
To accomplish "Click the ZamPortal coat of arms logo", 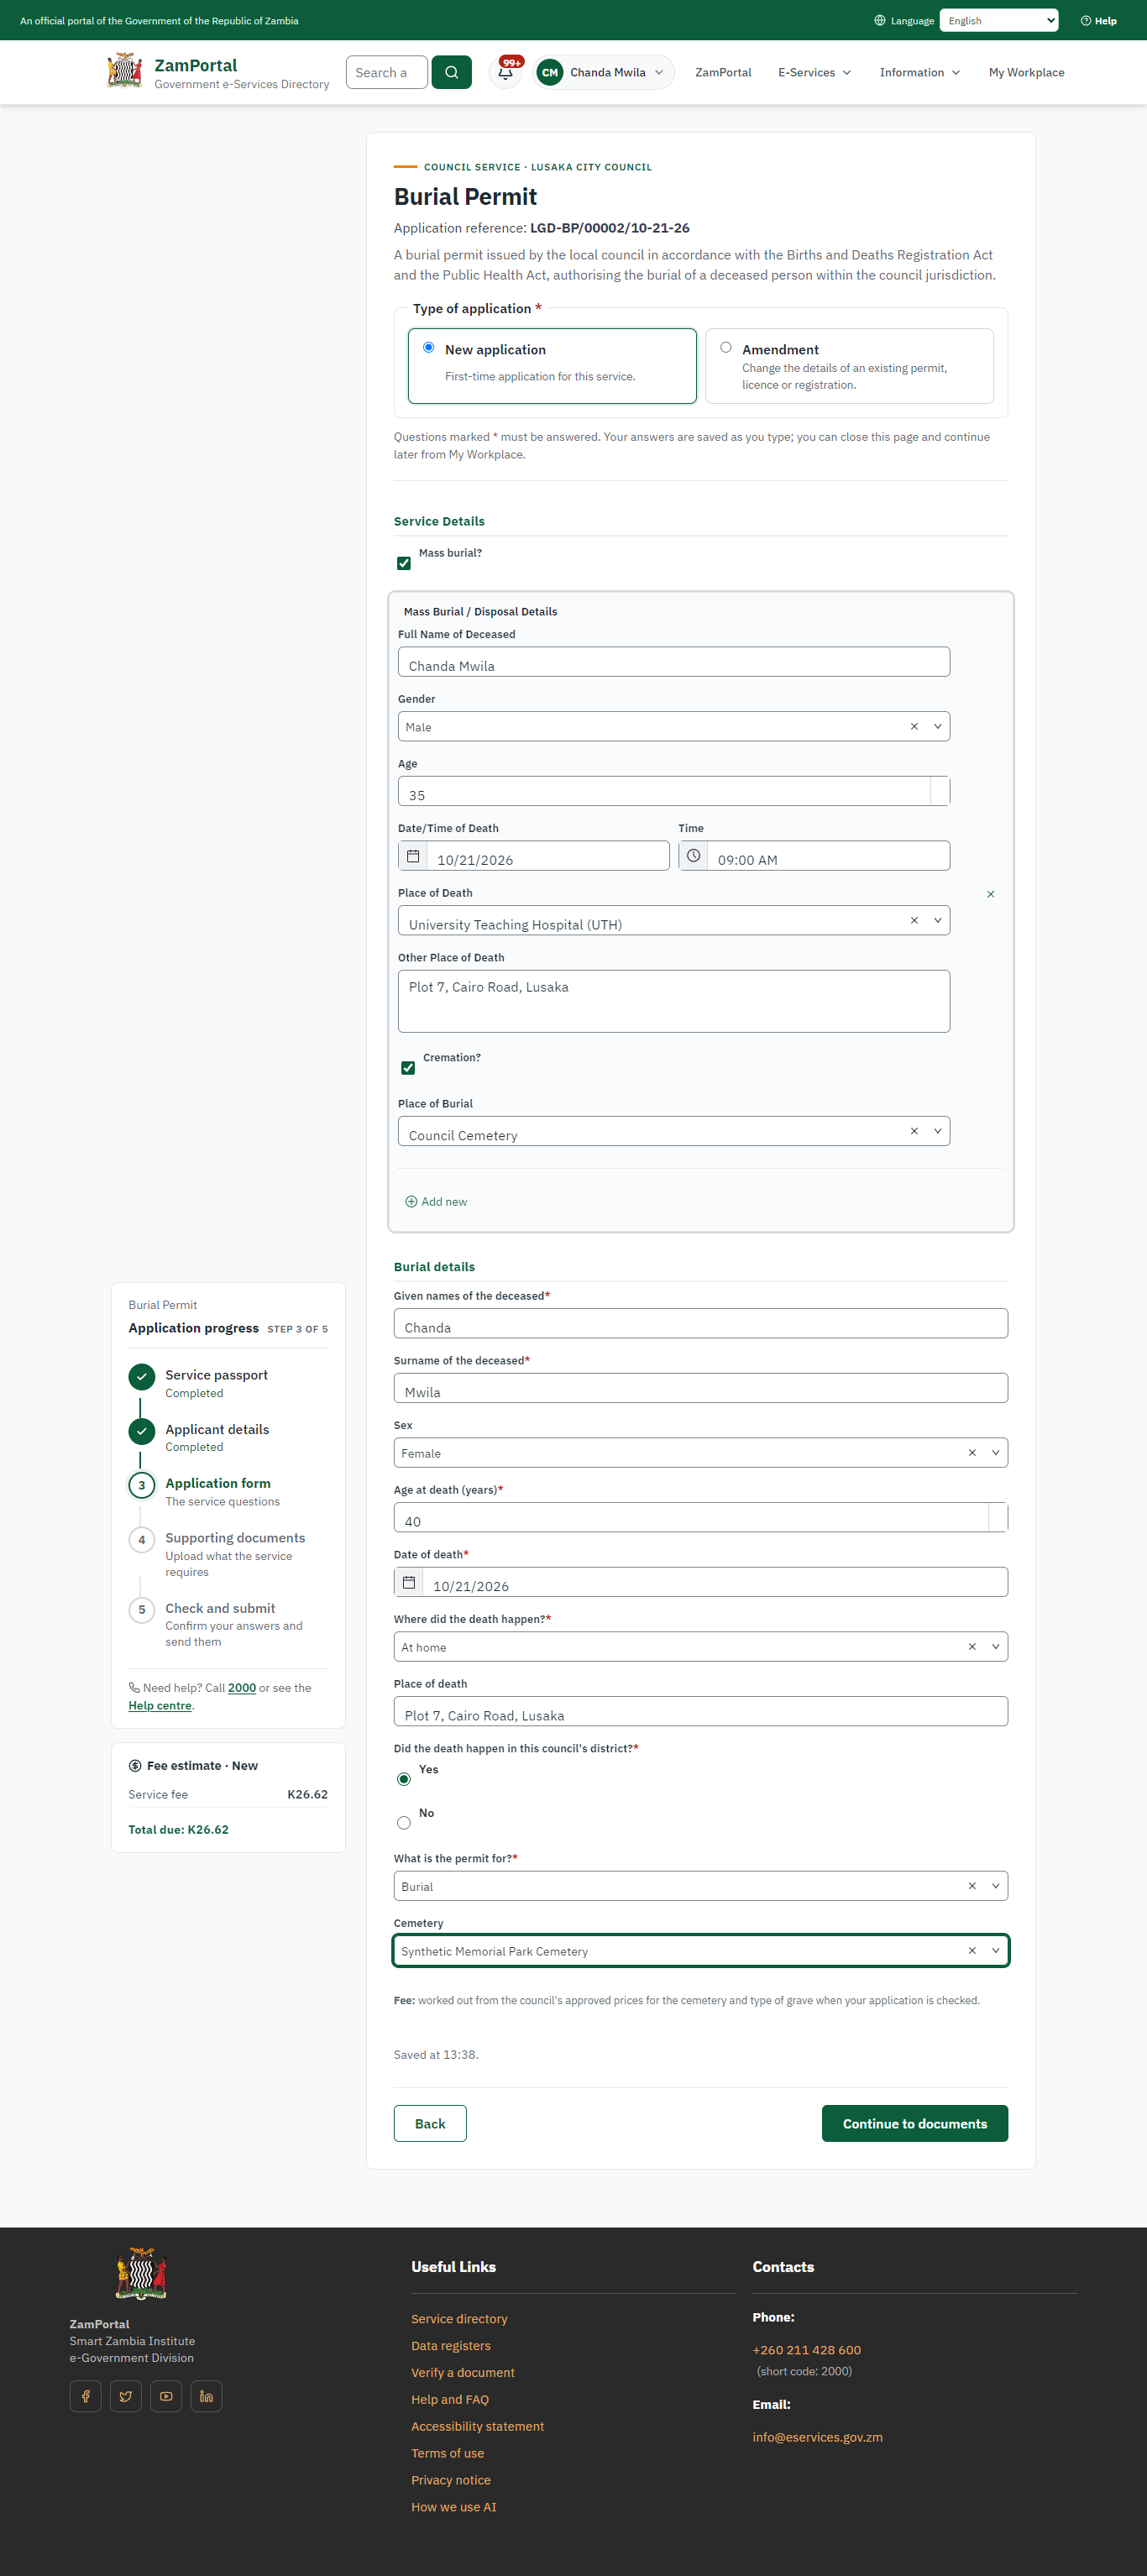I will (125, 71).
